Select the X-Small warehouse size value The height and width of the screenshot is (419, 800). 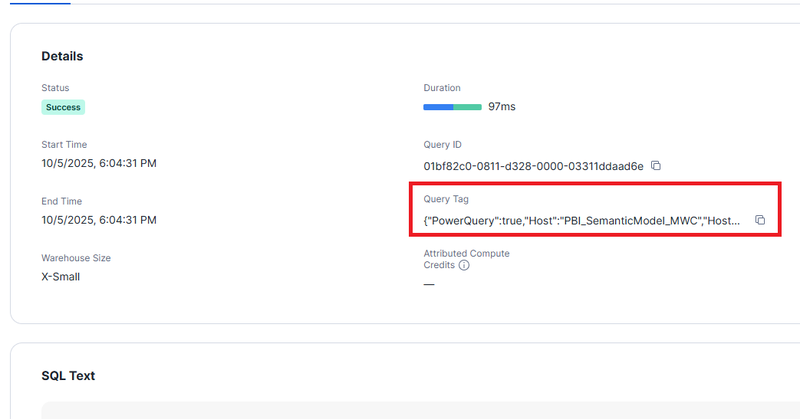tap(61, 277)
